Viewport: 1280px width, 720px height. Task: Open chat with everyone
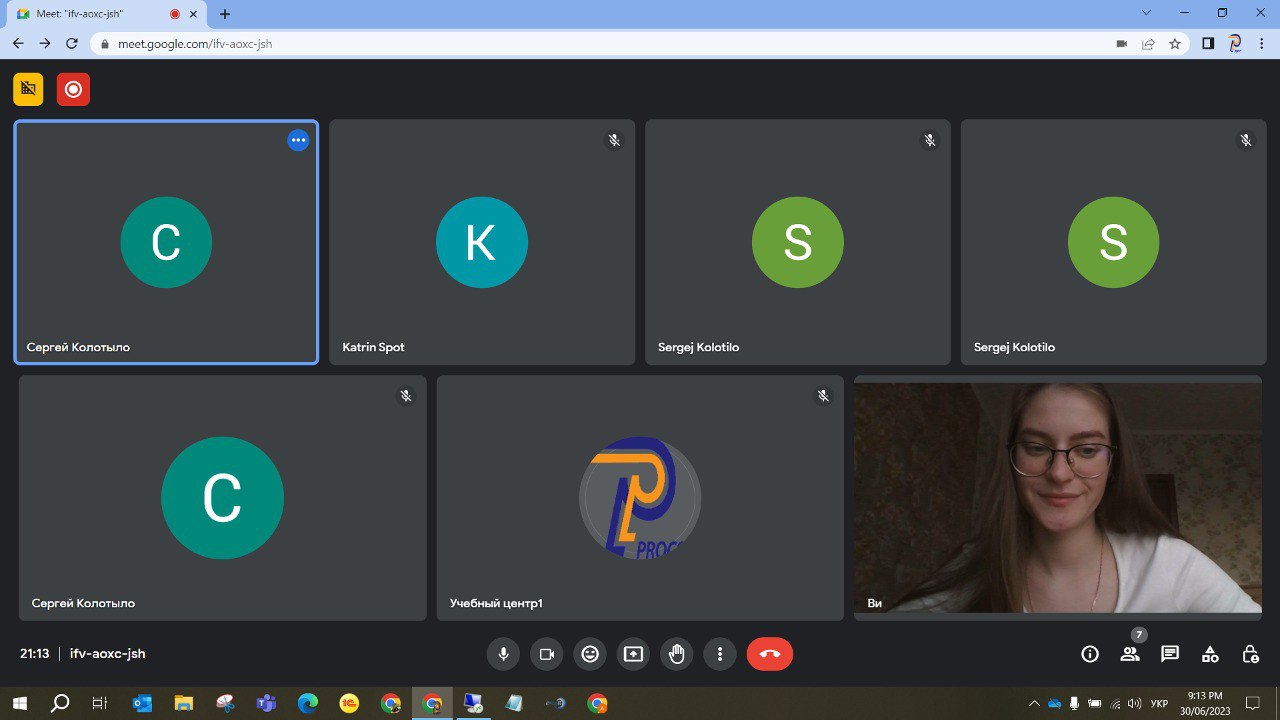(x=1170, y=654)
